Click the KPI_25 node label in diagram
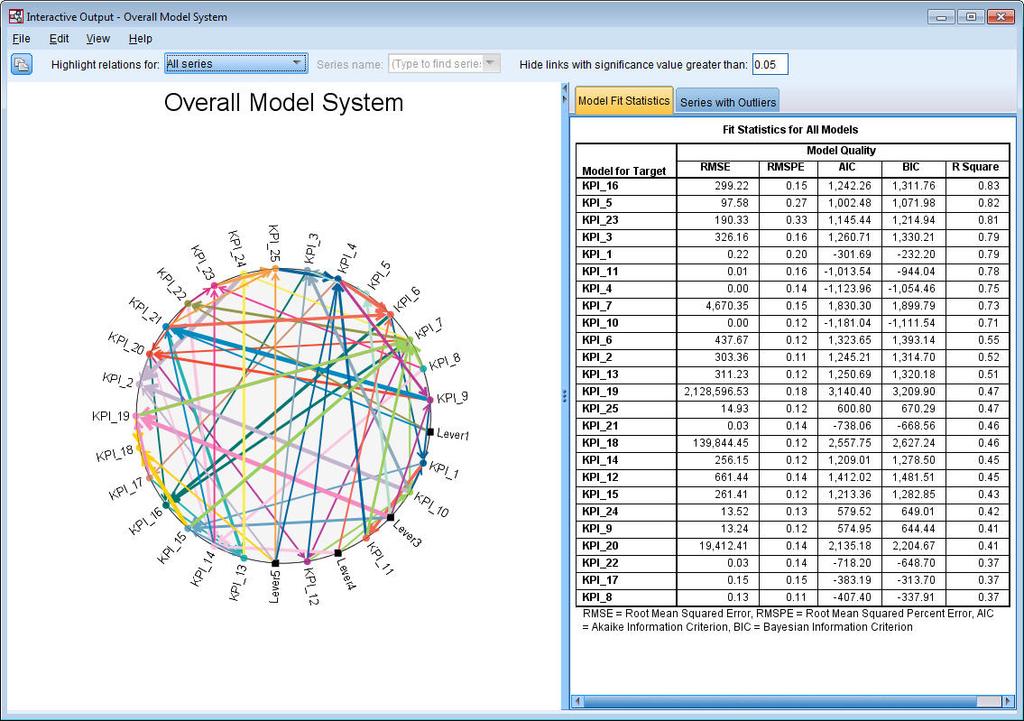This screenshot has width=1024, height=721. [274, 243]
